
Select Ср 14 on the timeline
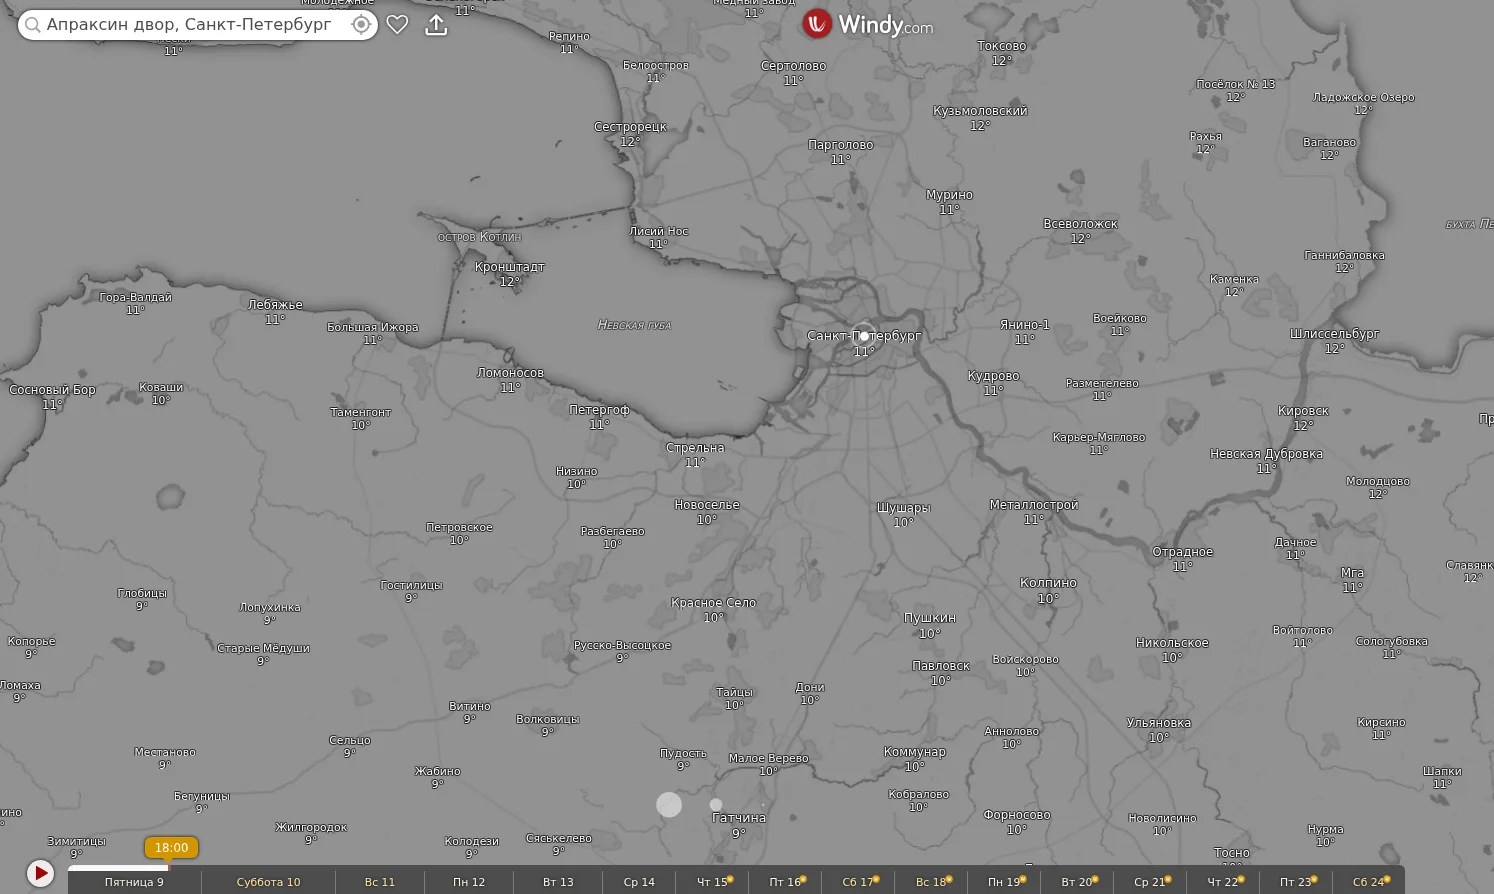(639, 882)
